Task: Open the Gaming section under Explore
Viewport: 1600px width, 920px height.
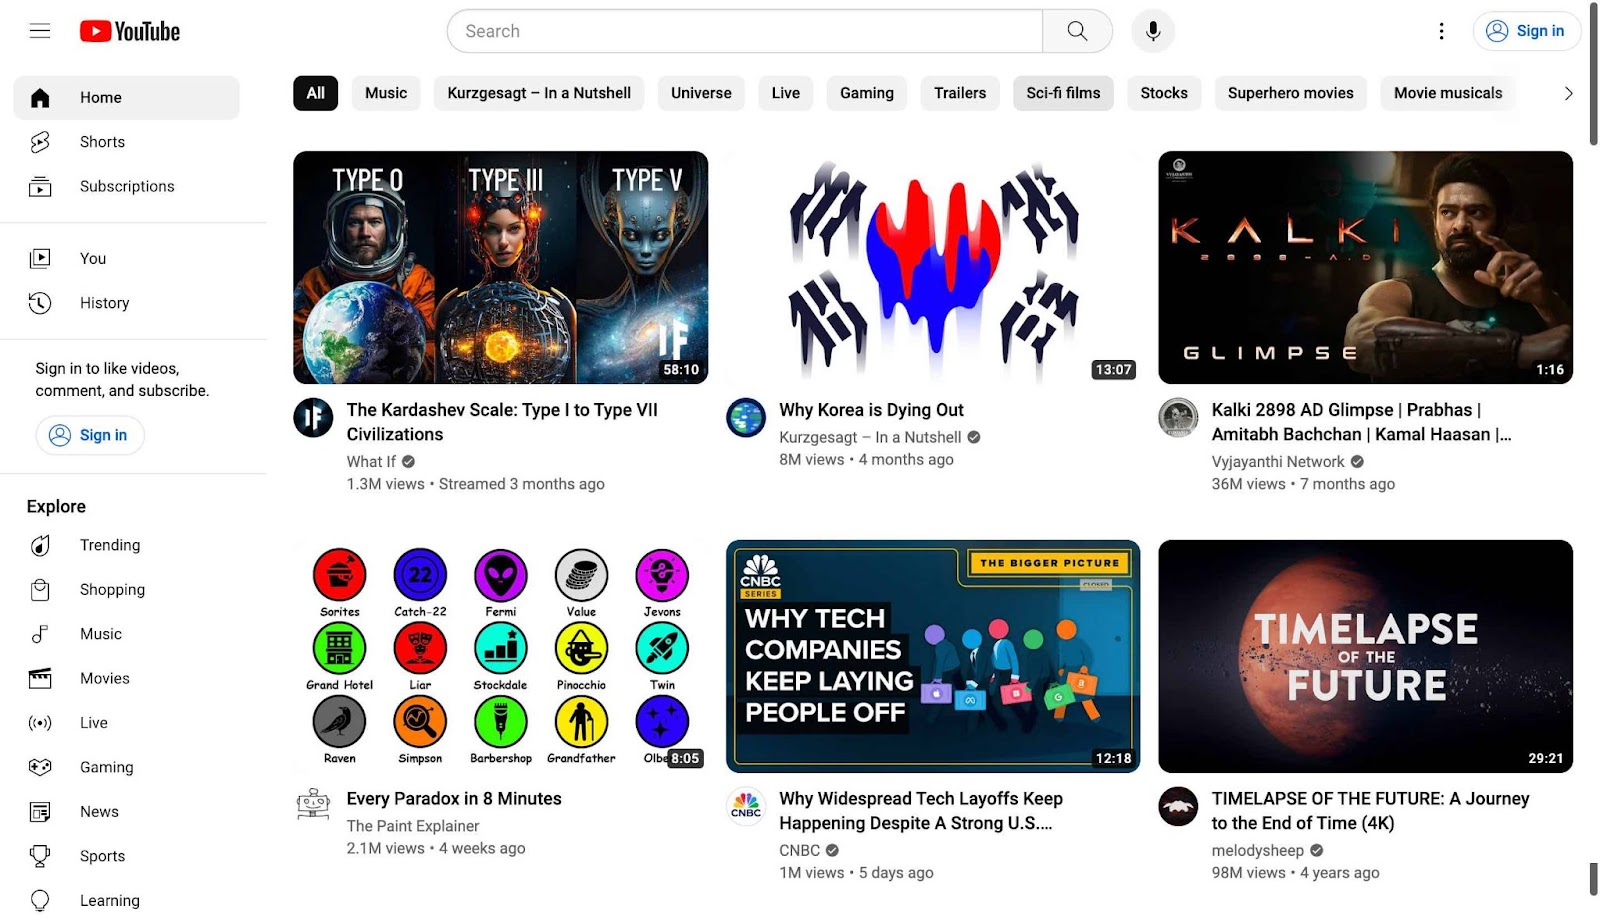Action: [106, 767]
